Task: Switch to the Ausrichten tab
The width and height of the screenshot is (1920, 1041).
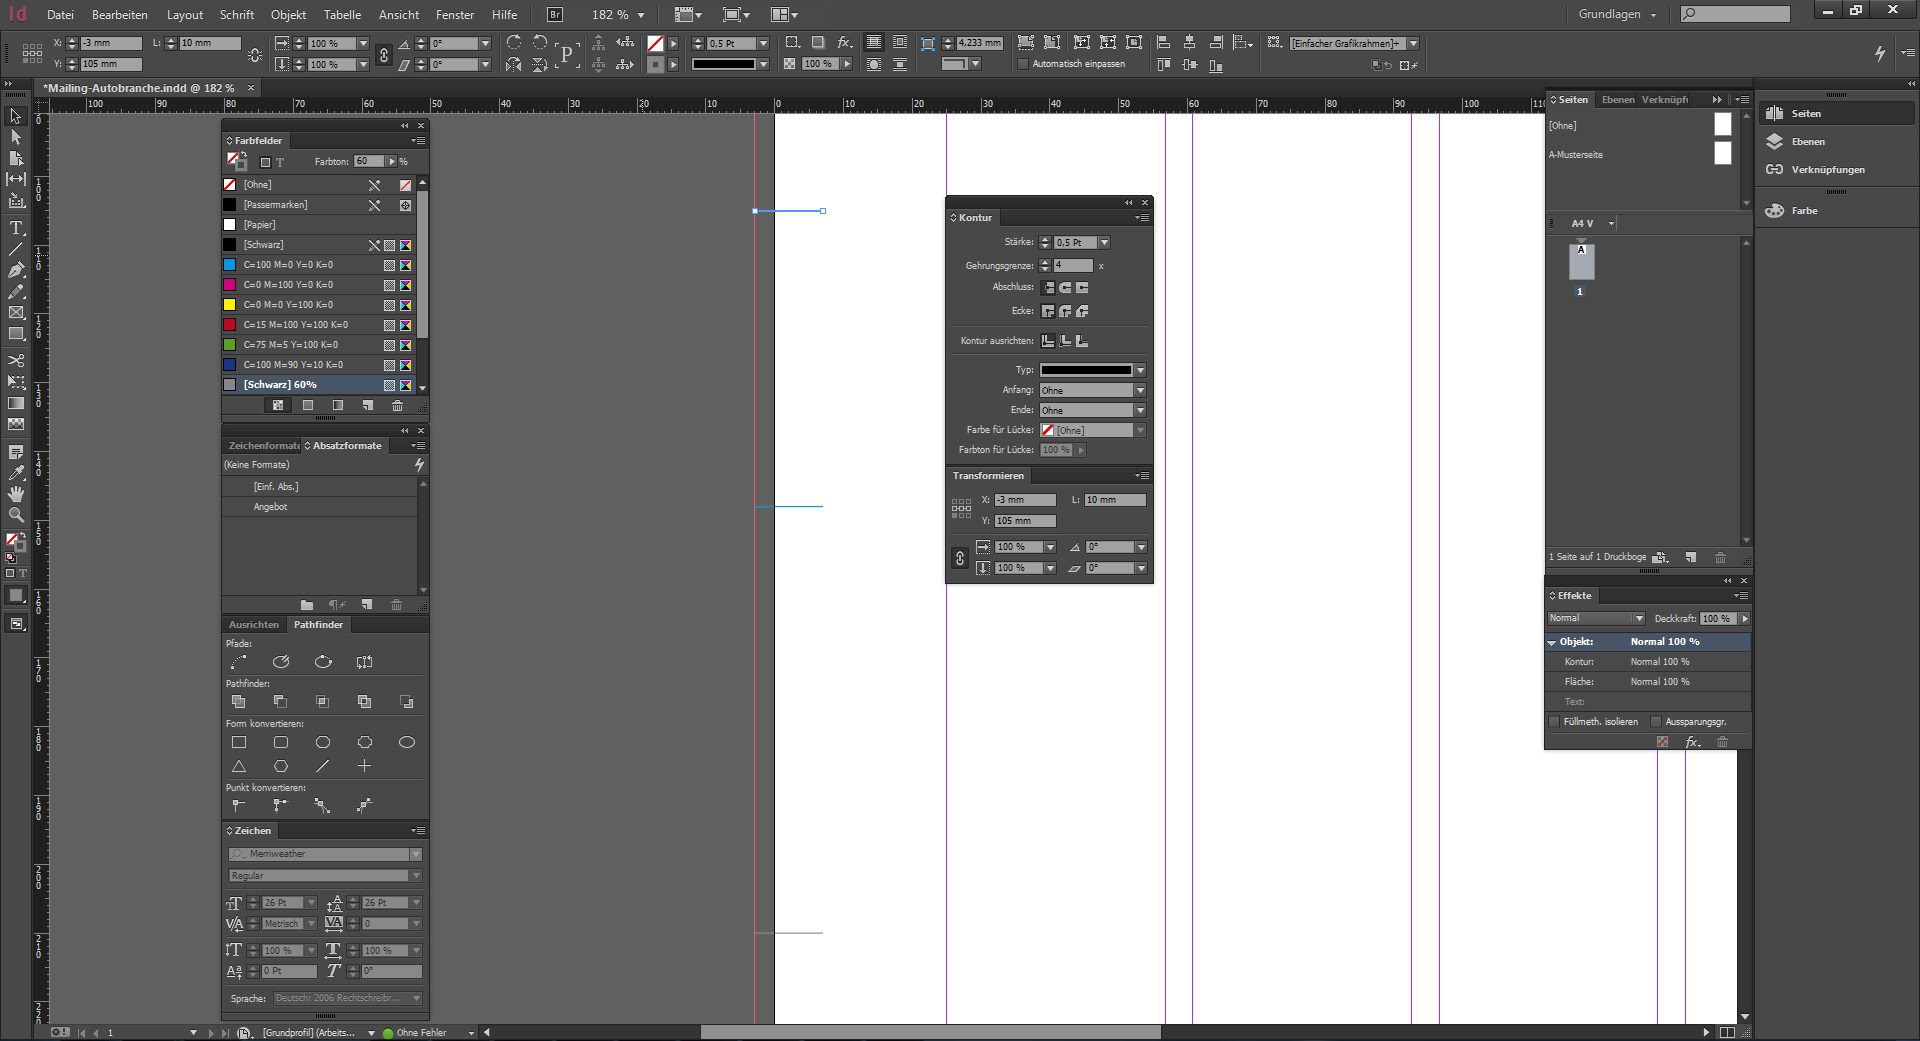Action: (x=254, y=625)
